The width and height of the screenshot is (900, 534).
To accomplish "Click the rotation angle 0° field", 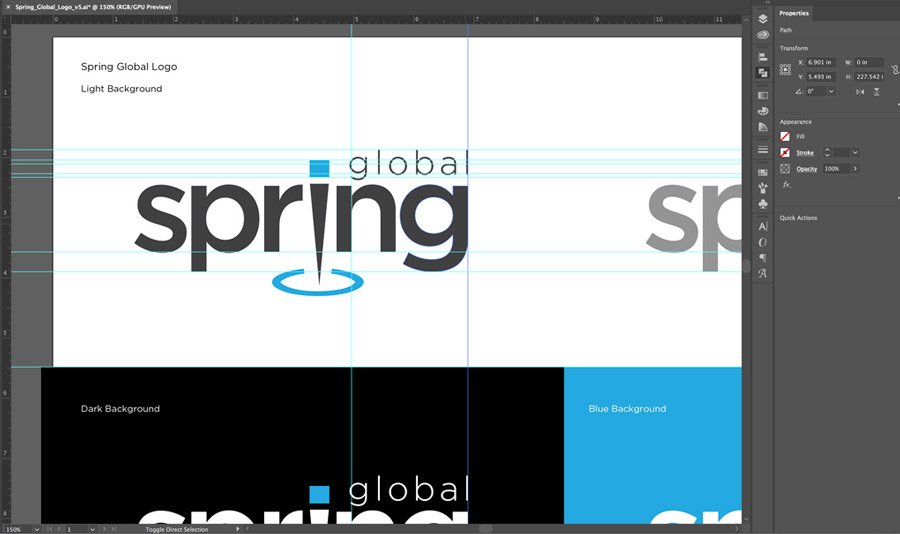I will pos(816,91).
